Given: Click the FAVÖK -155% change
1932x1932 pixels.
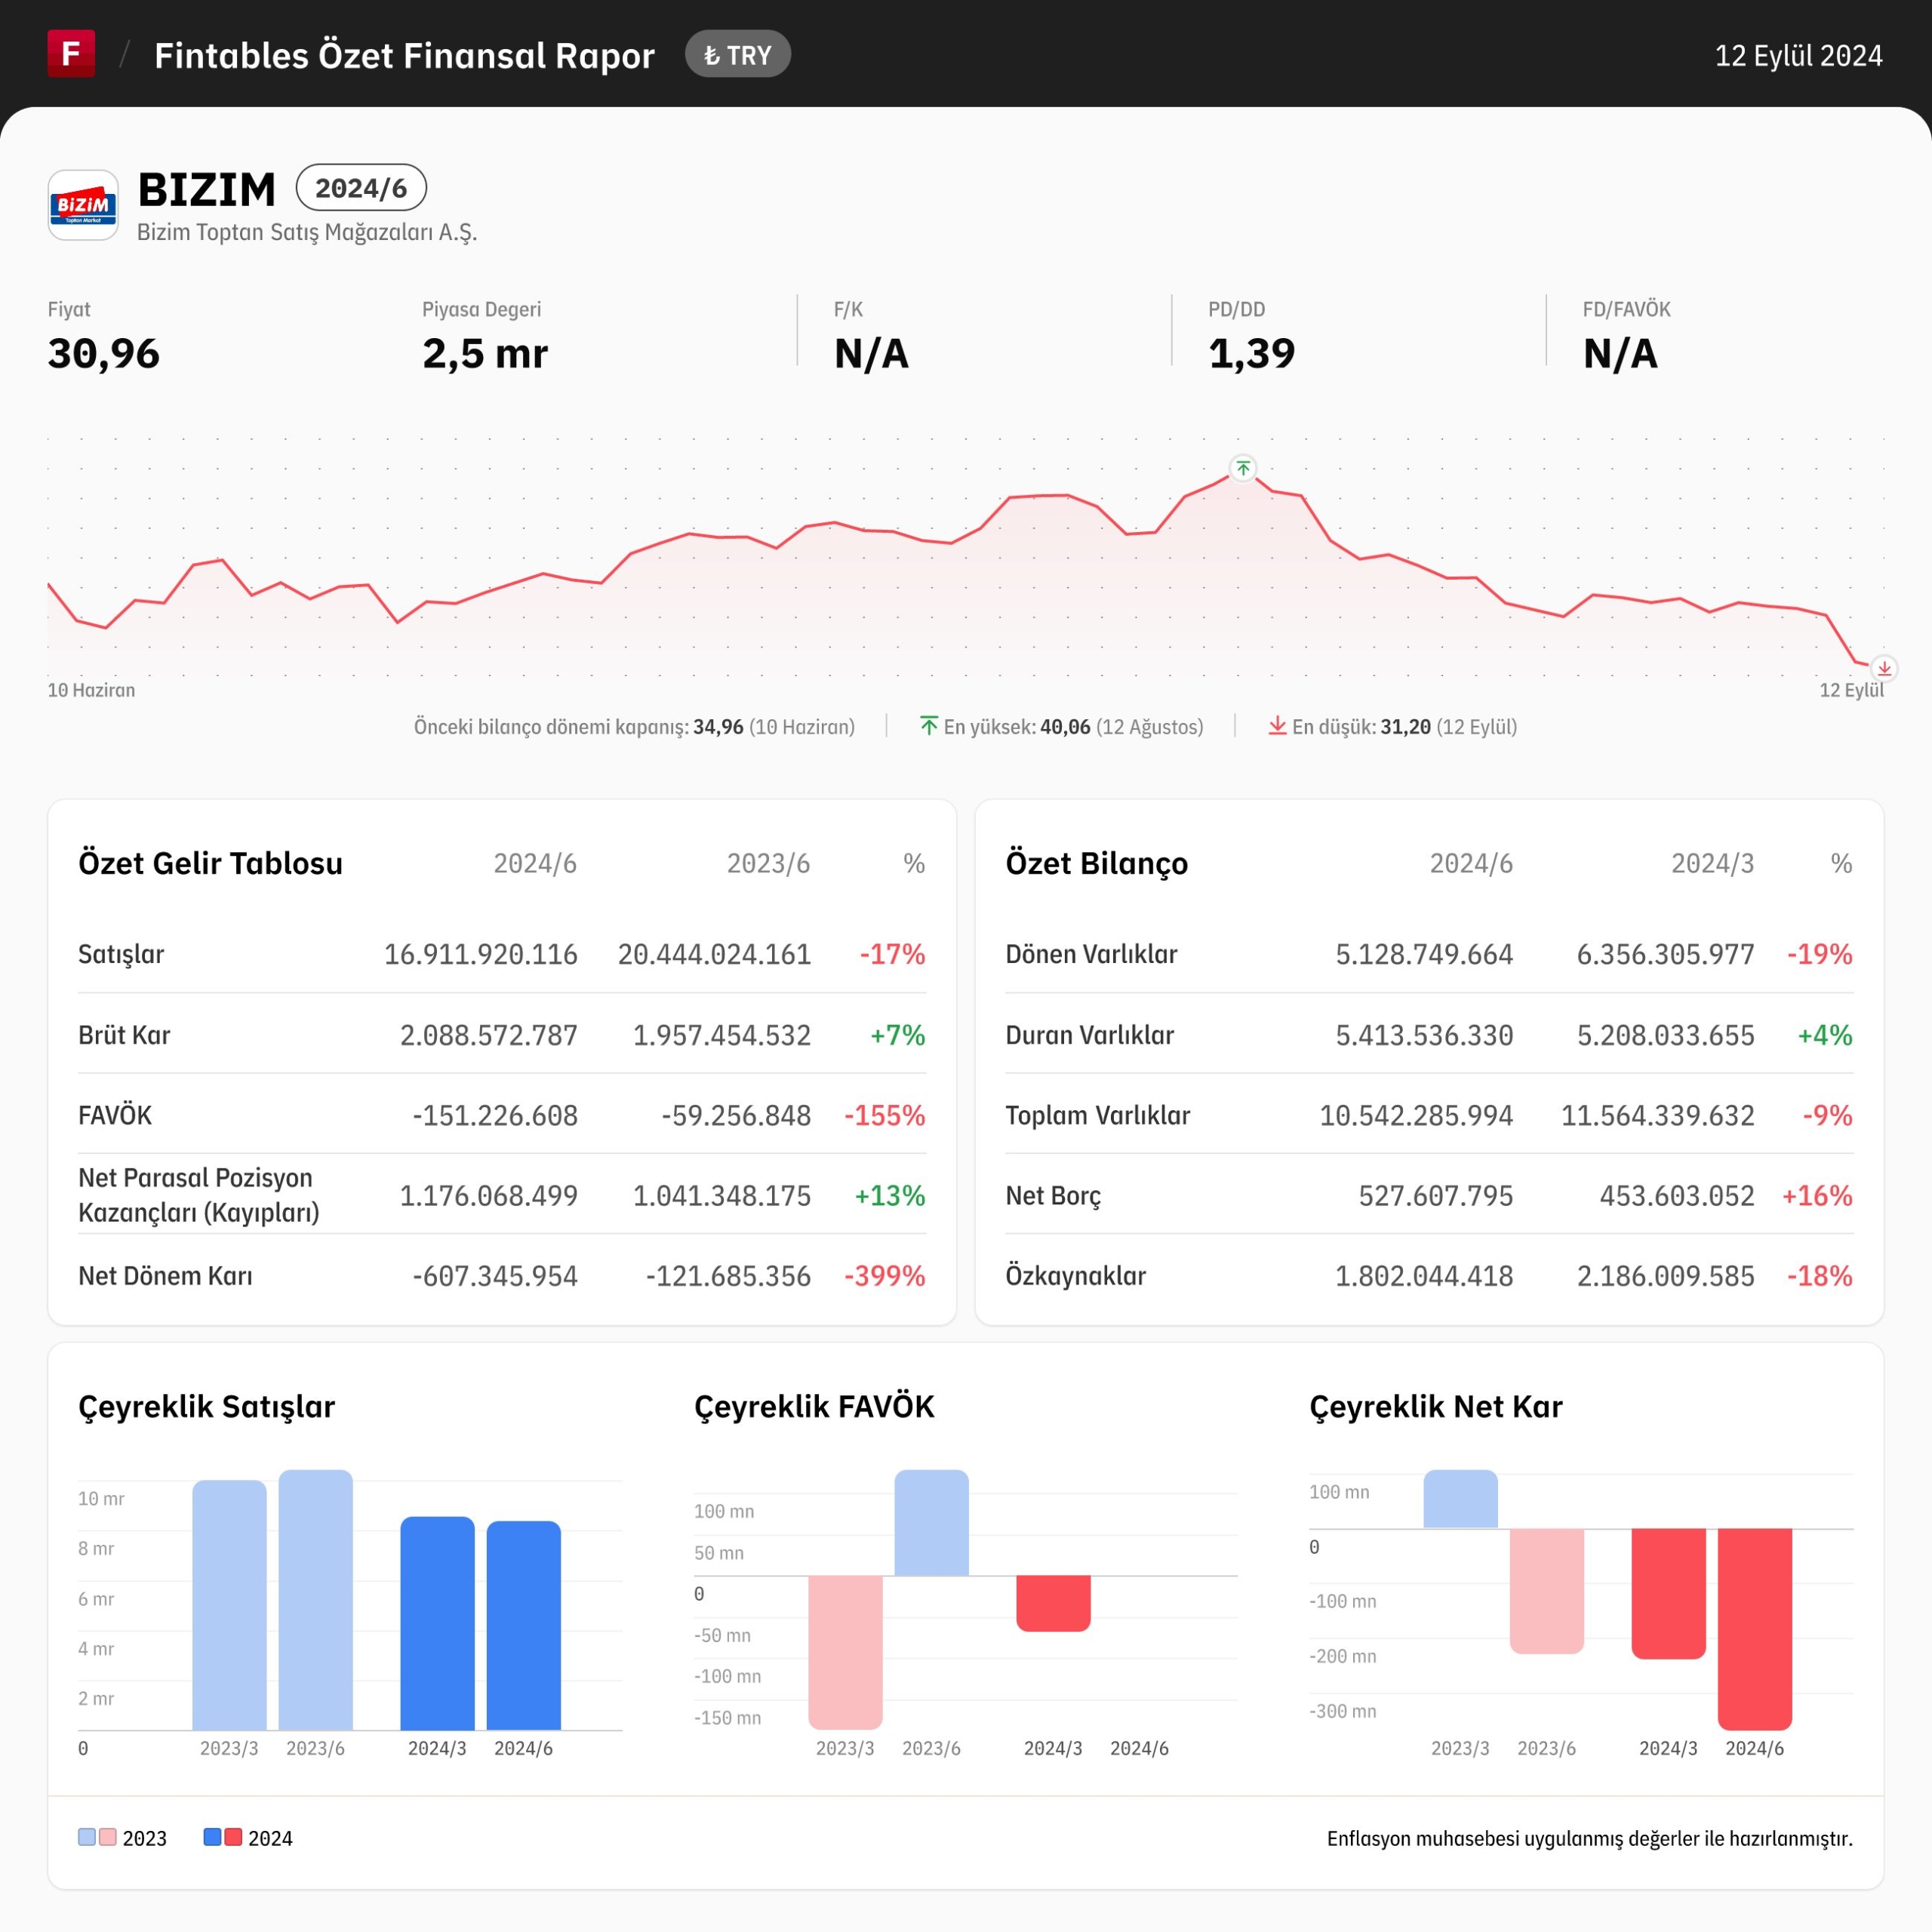Looking at the screenshot, I should (x=885, y=1115).
